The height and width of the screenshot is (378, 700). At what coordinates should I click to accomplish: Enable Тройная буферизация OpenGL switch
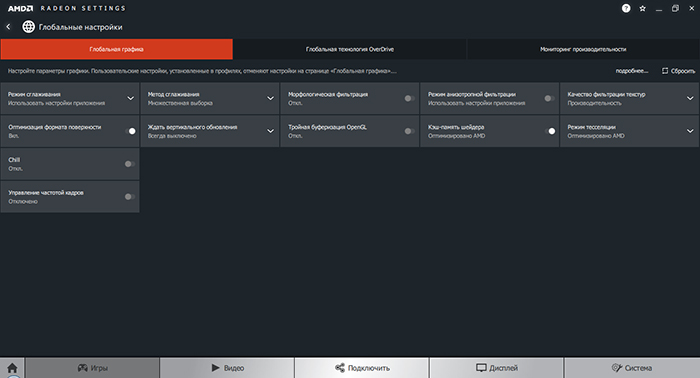point(409,131)
